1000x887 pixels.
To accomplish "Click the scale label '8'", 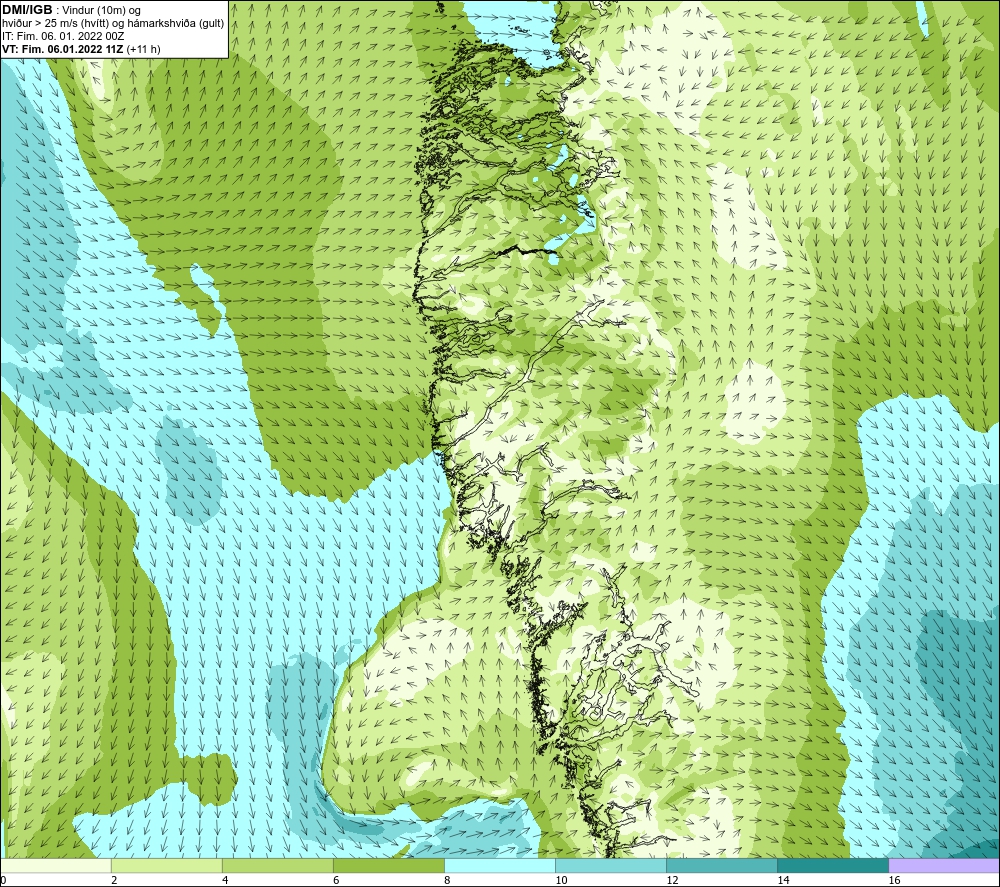I will tap(447, 881).
